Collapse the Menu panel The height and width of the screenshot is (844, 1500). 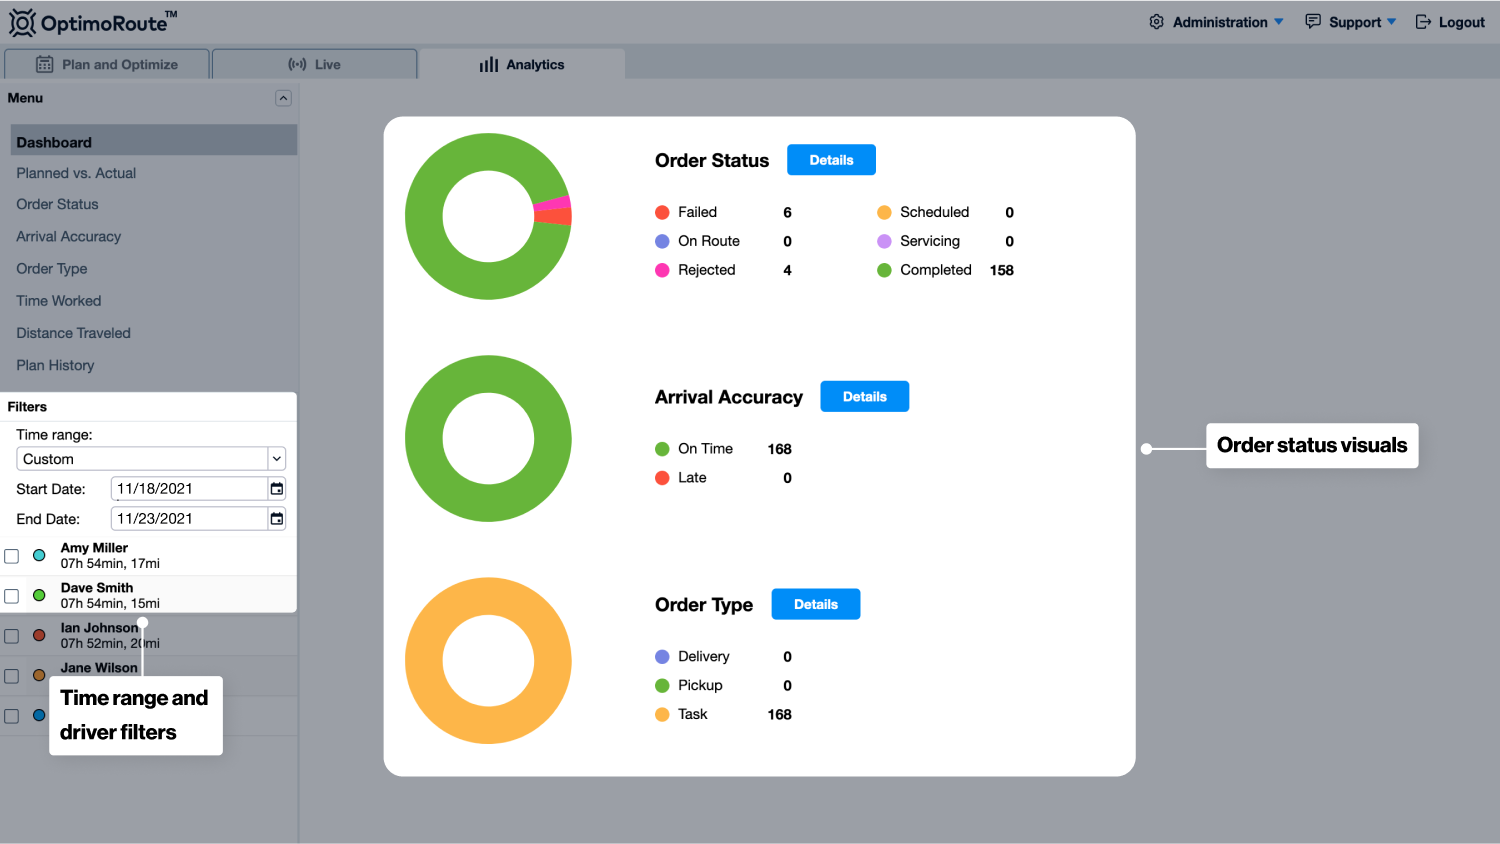284,98
